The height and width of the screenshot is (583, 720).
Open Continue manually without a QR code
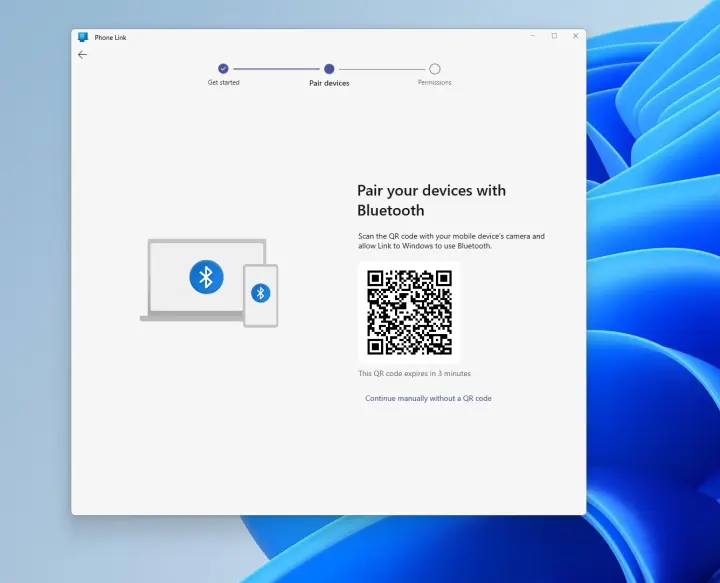pyautogui.click(x=428, y=398)
